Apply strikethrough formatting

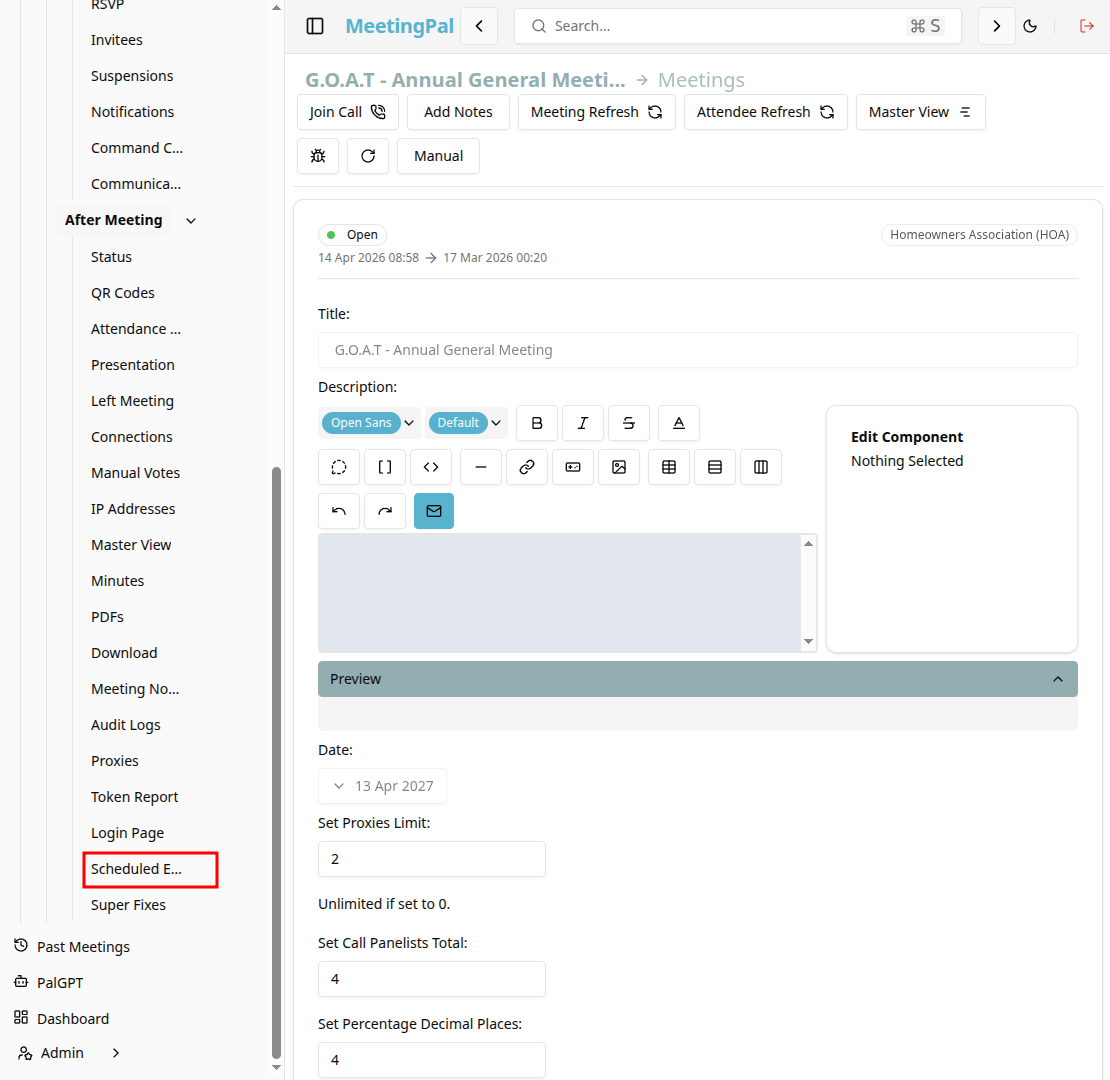coord(629,423)
